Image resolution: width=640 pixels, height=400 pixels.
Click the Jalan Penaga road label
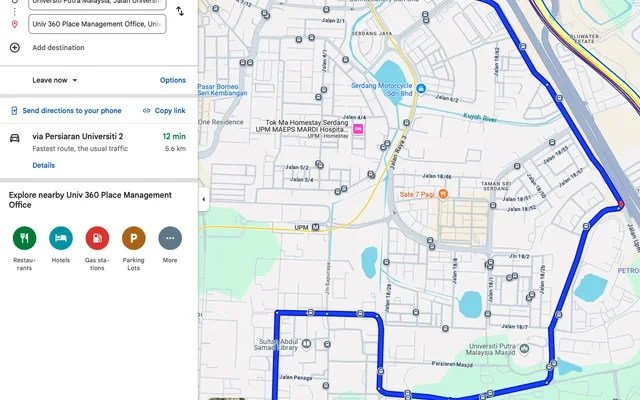pyautogui.click(x=296, y=378)
